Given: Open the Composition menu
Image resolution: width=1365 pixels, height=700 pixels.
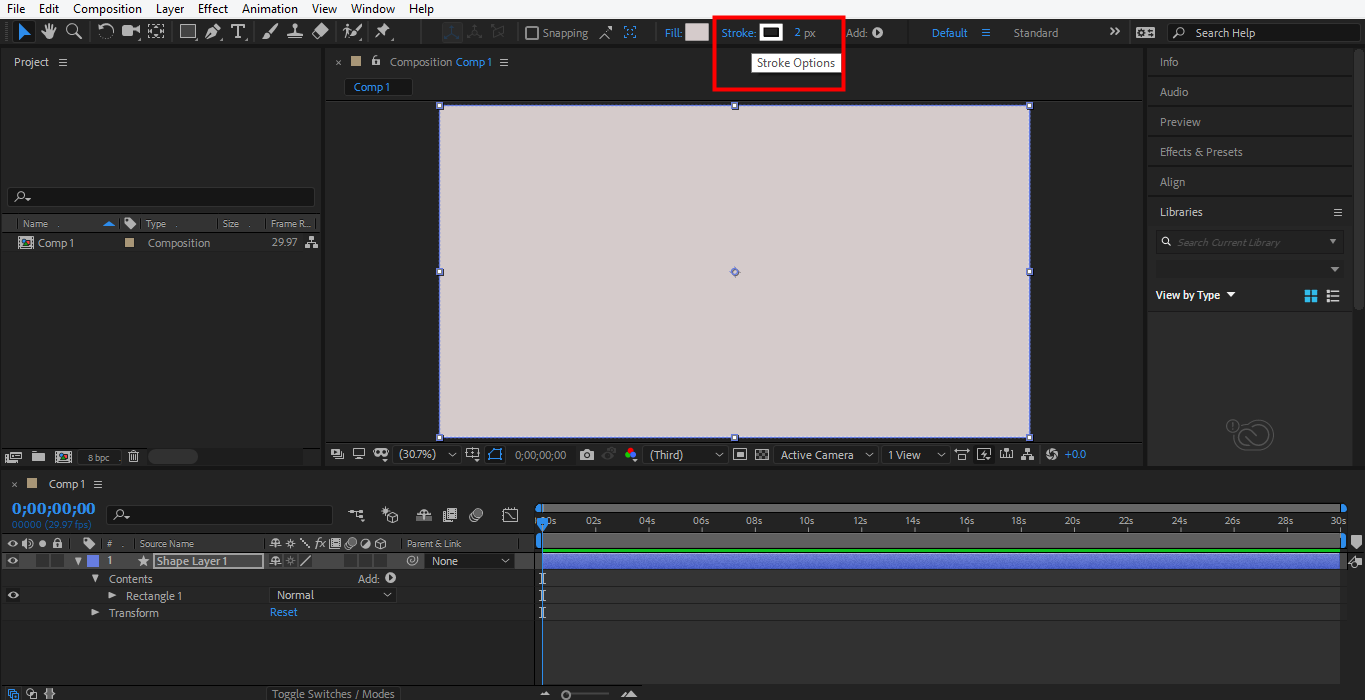Looking at the screenshot, I should coord(107,9).
